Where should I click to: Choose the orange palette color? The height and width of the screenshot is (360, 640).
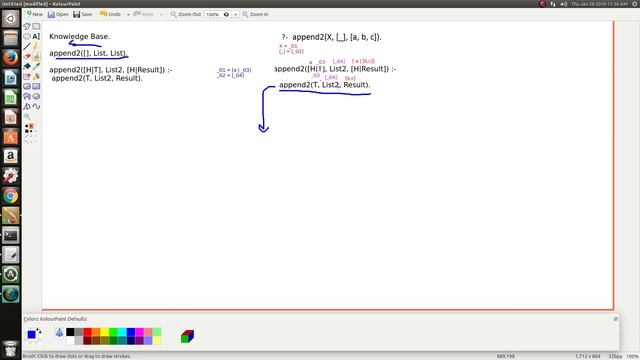96,332
